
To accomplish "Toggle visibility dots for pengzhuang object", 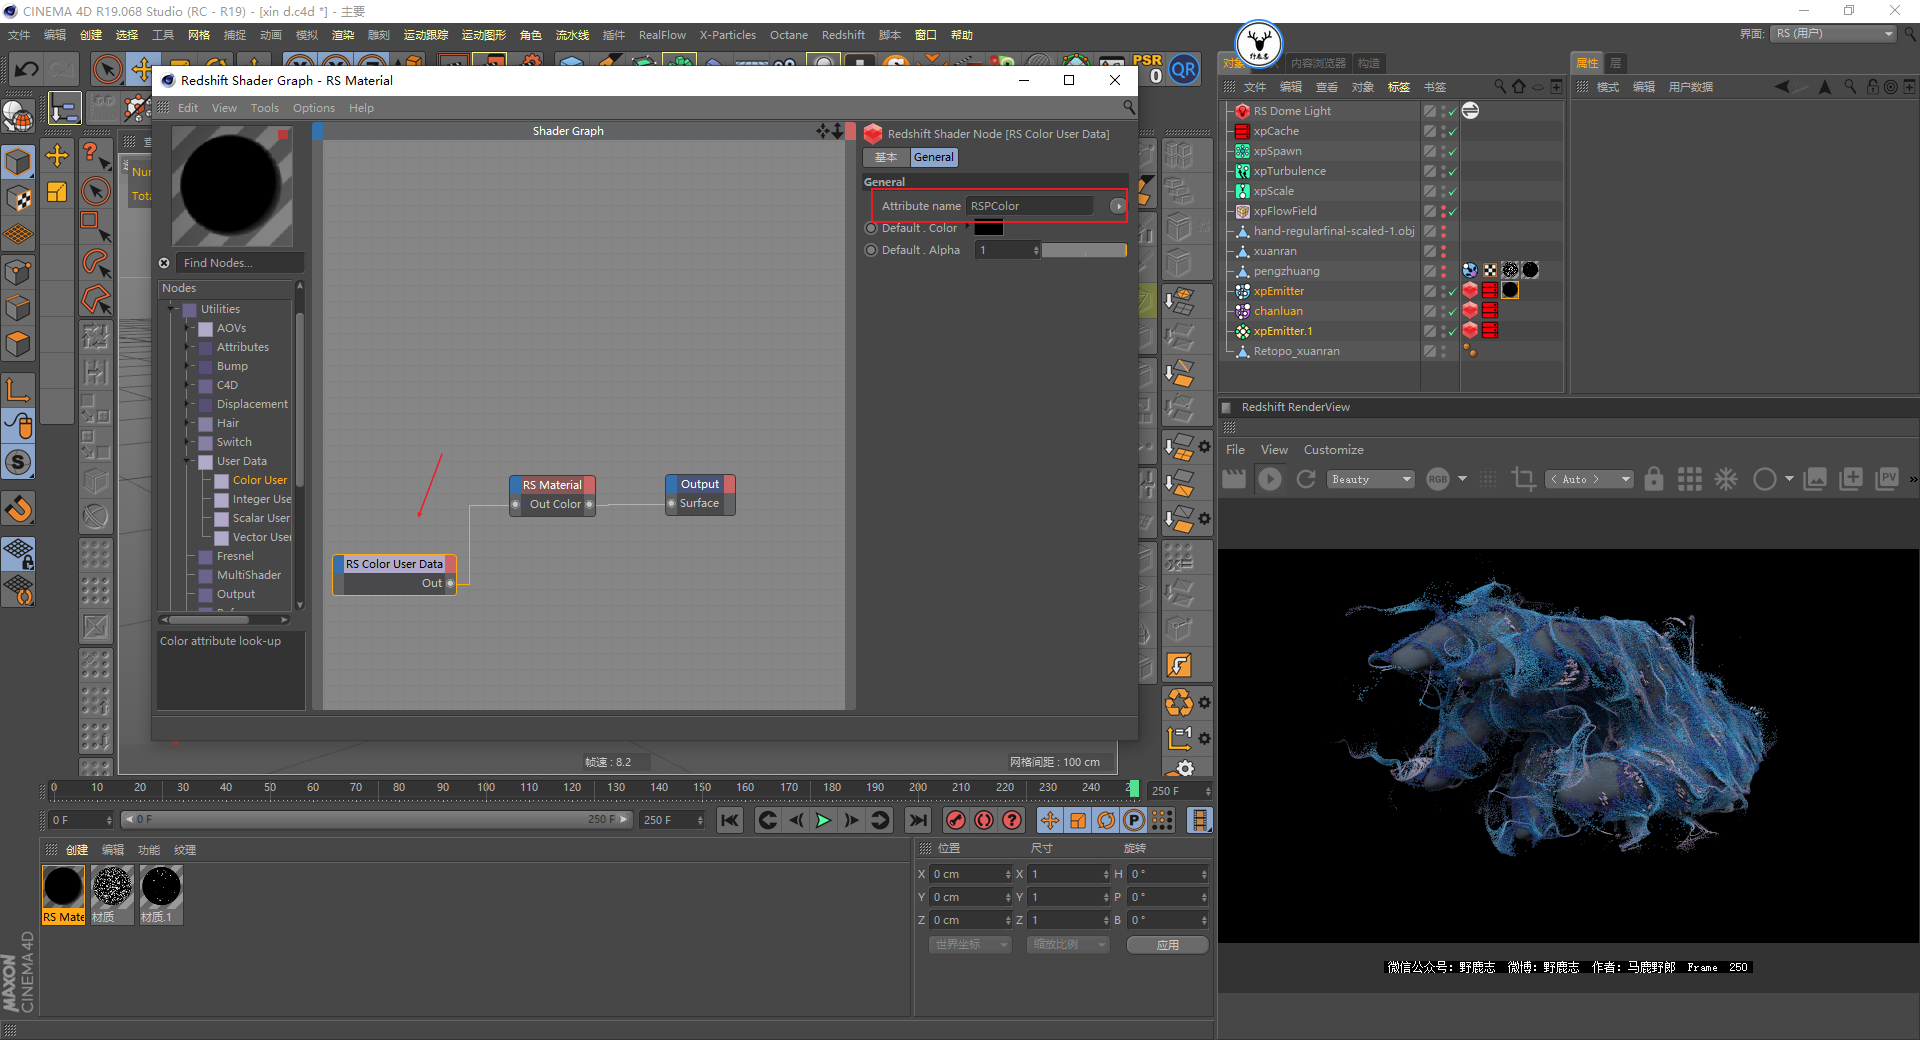I will tap(1443, 271).
